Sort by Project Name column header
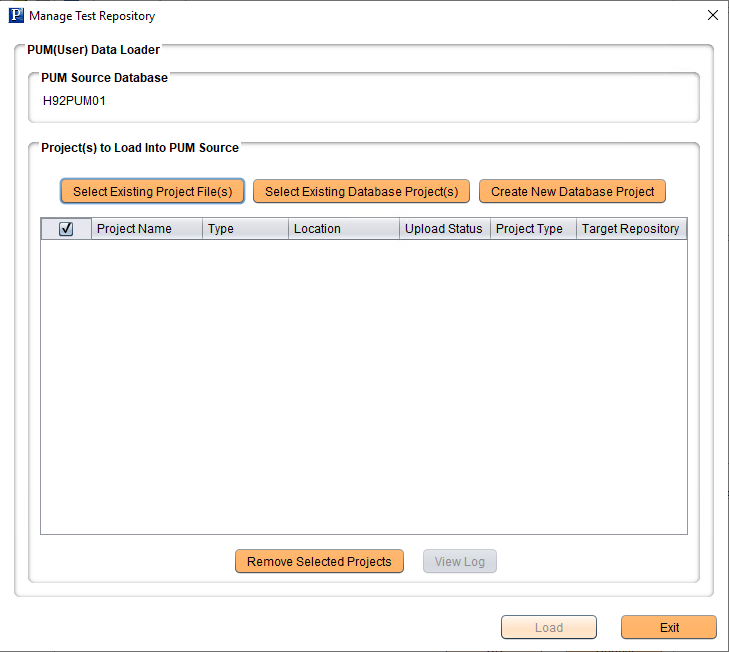The image size is (729, 652). click(147, 229)
